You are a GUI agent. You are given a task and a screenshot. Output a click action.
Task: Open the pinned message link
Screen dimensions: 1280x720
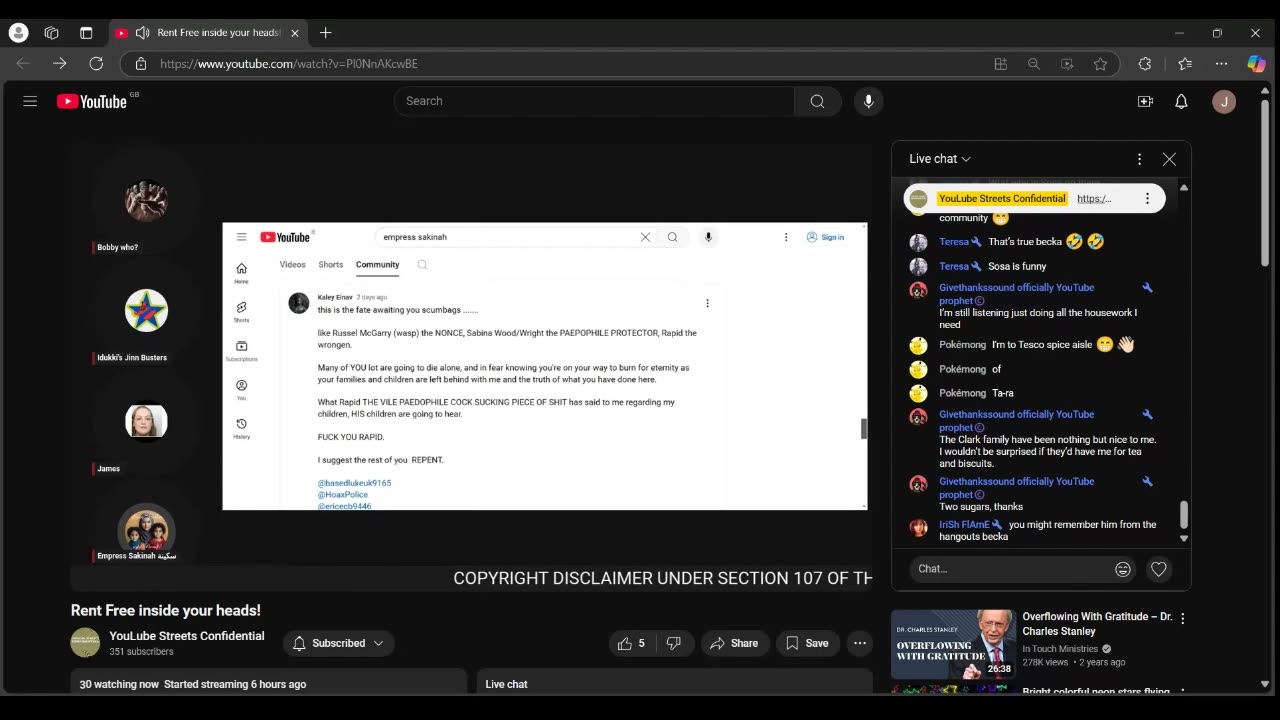[x=1094, y=198]
